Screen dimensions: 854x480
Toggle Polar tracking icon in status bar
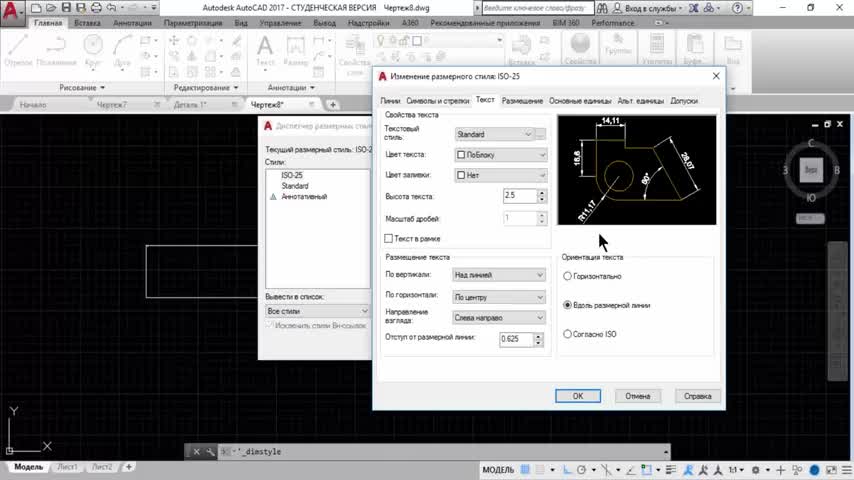[x=581, y=470]
